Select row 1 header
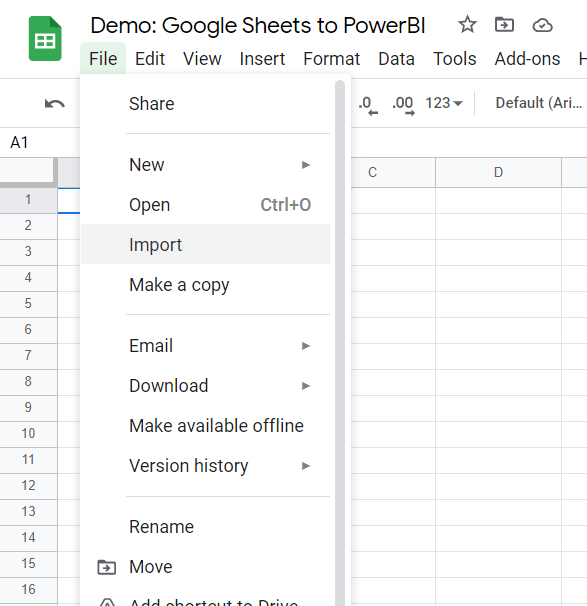The height and width of the screenshot is (606, 587). pyautogui.click(x=29, y=200)
